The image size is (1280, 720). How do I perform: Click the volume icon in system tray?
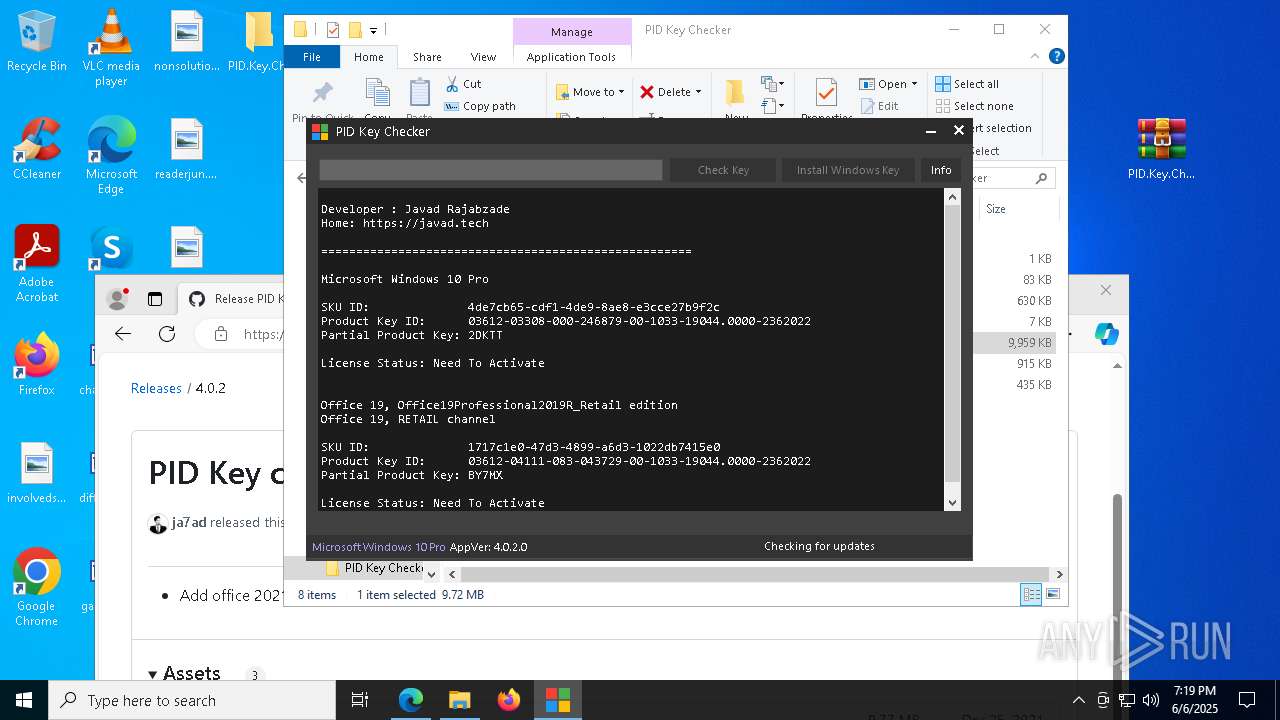(1150, 700)
